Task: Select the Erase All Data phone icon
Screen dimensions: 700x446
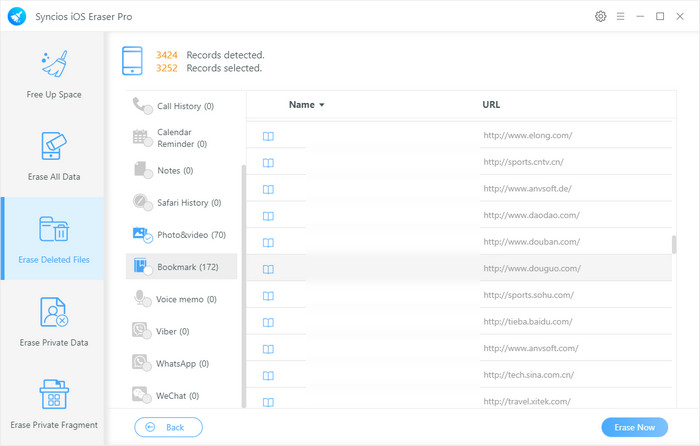Action: tap(54, 146)
